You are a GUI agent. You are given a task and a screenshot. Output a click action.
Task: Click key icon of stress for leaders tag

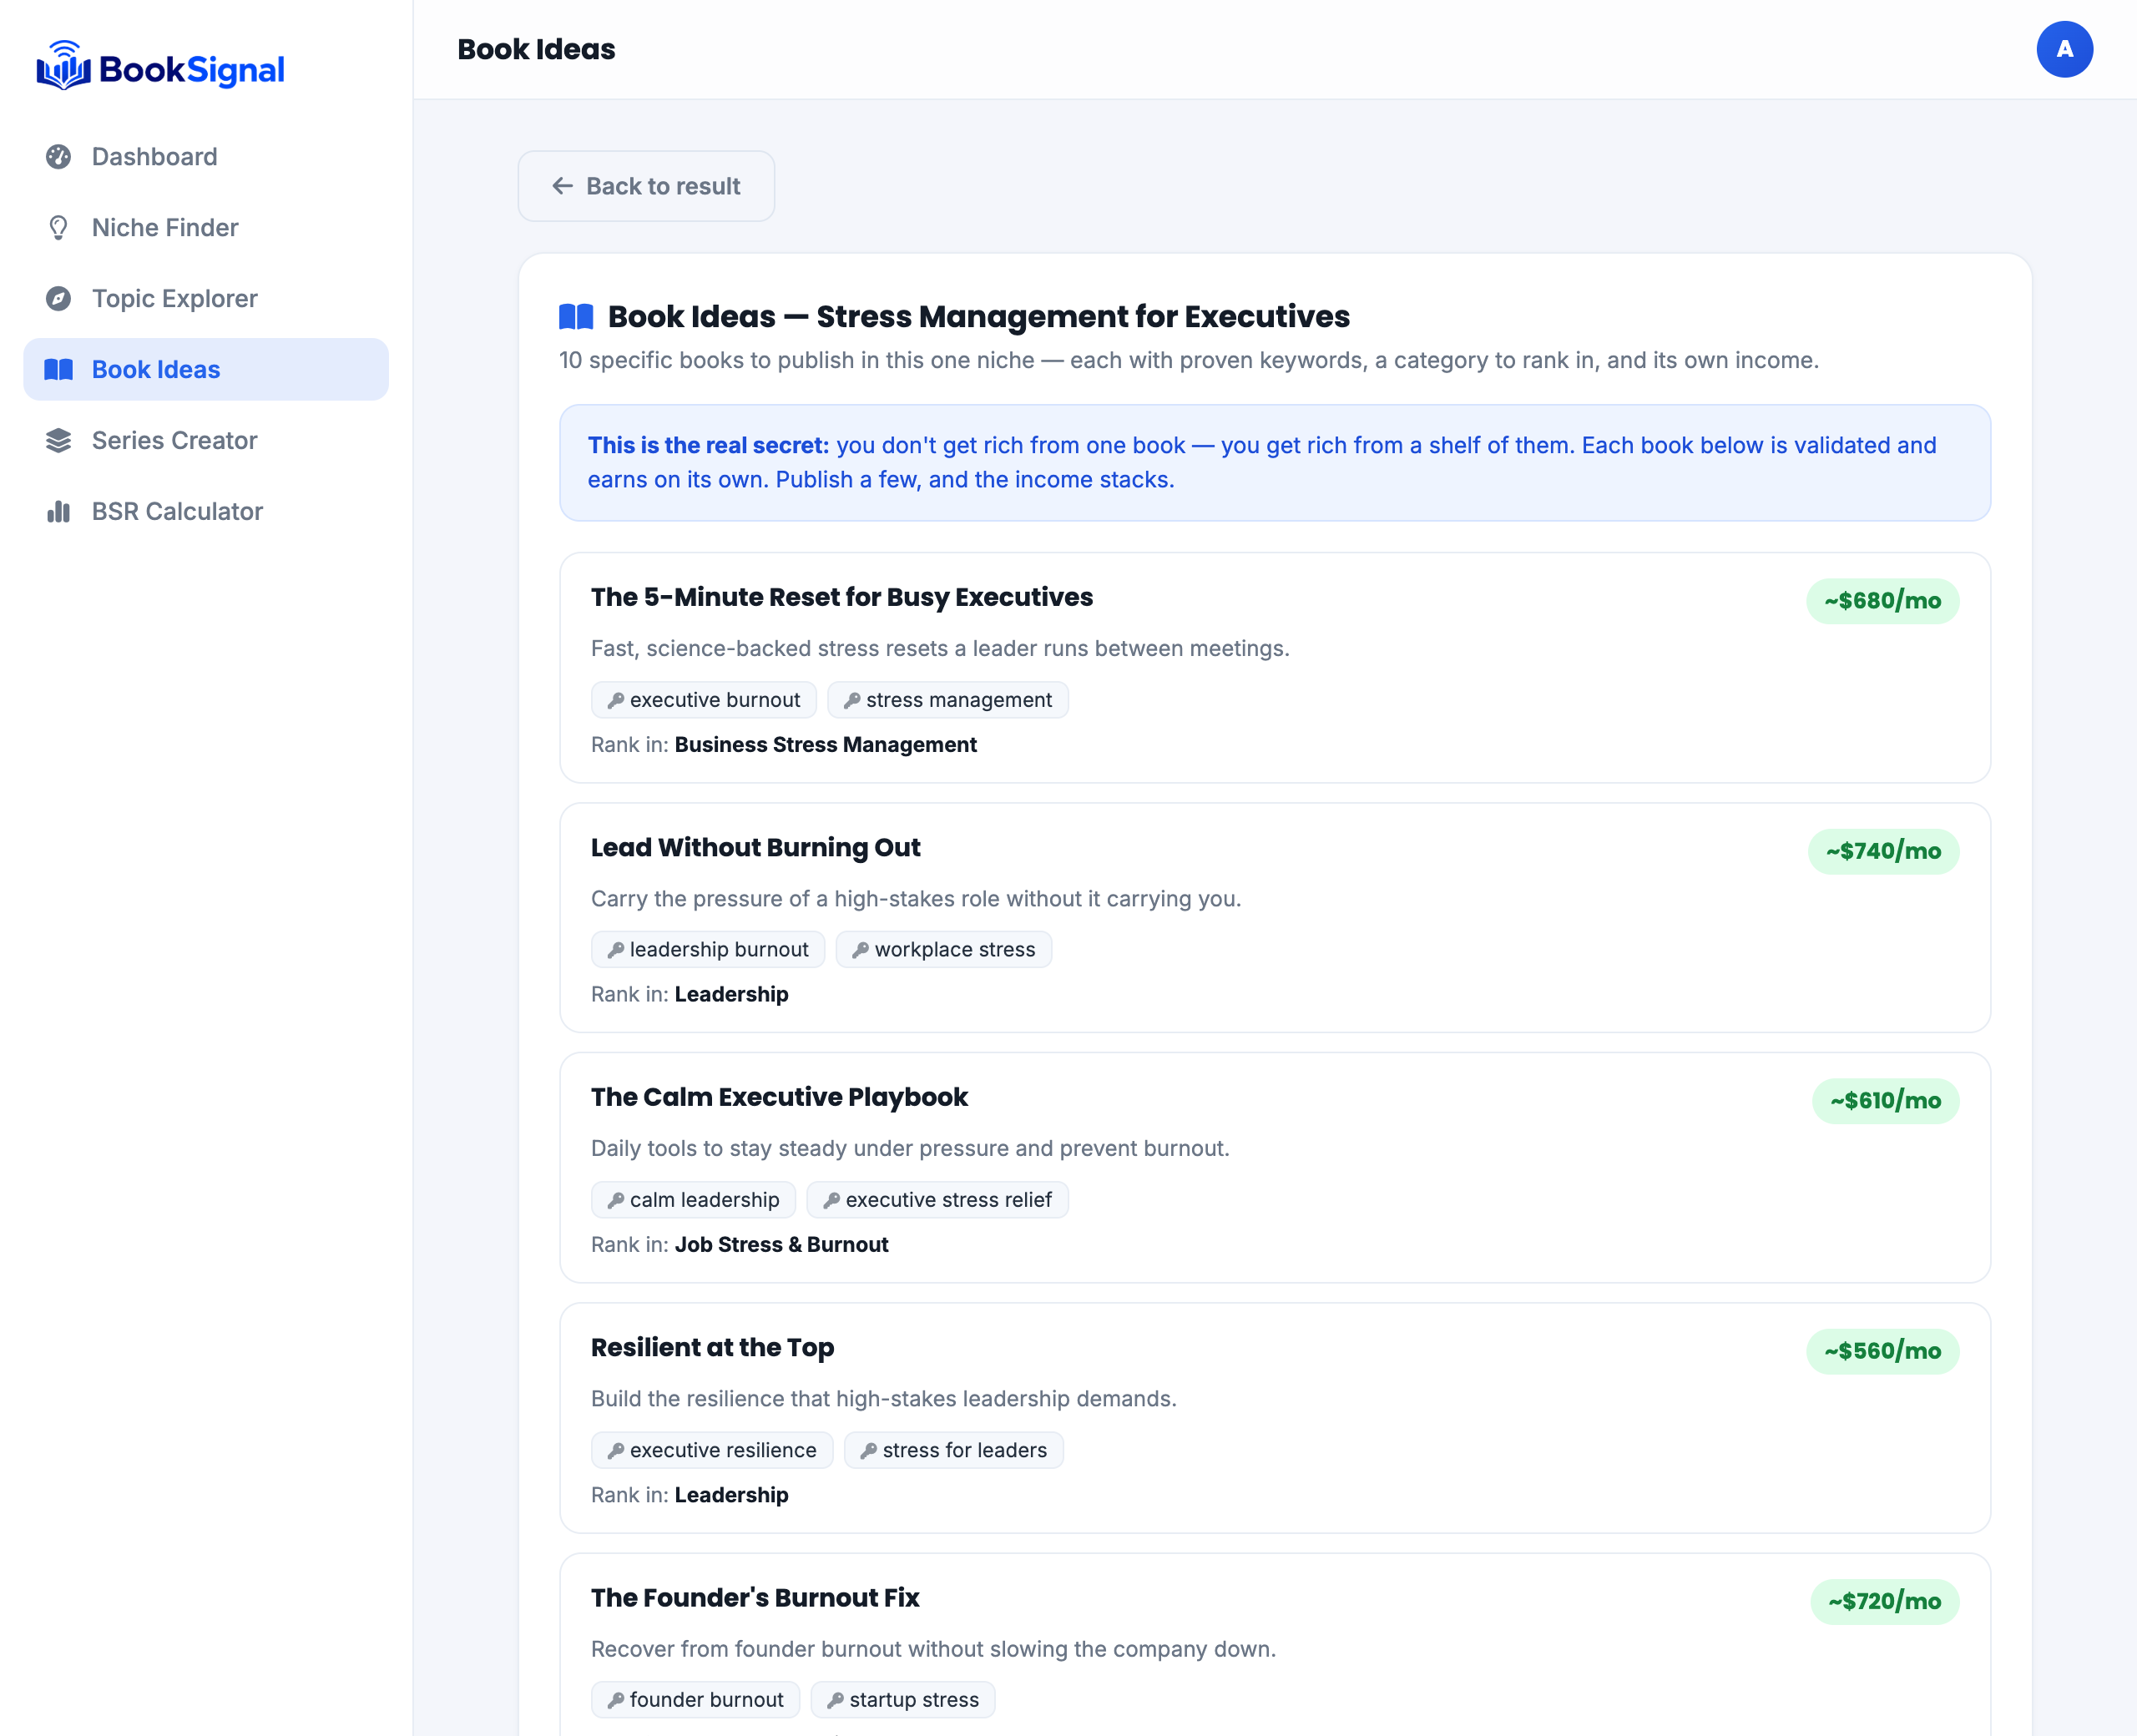point(868,1451)
